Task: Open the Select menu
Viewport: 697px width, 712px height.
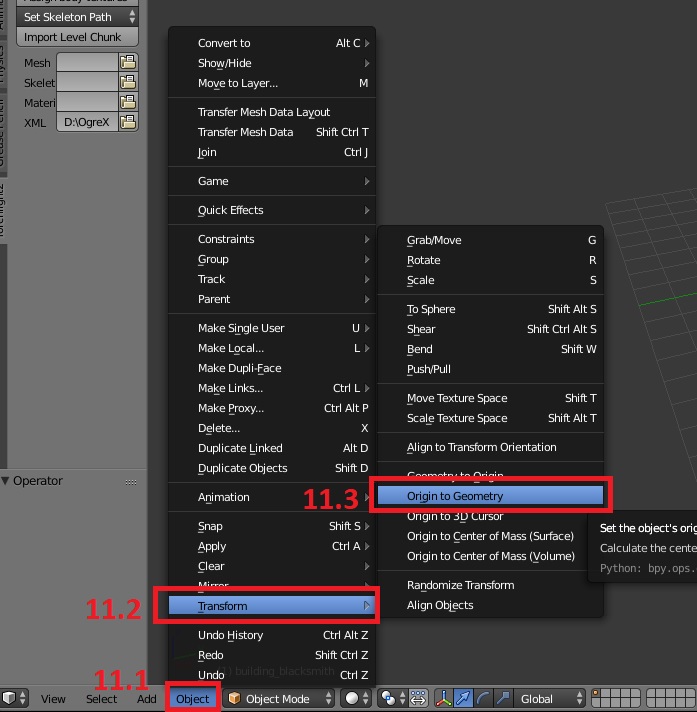Action: pyautogui.click(x=101, y=699)
